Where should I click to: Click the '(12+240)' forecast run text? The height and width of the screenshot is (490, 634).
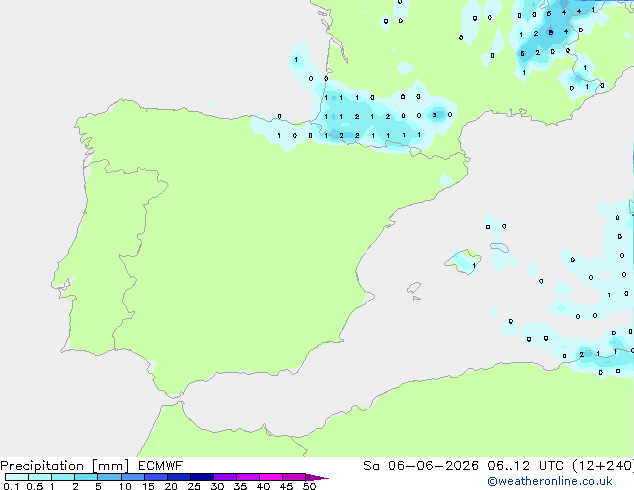[603, 466]
